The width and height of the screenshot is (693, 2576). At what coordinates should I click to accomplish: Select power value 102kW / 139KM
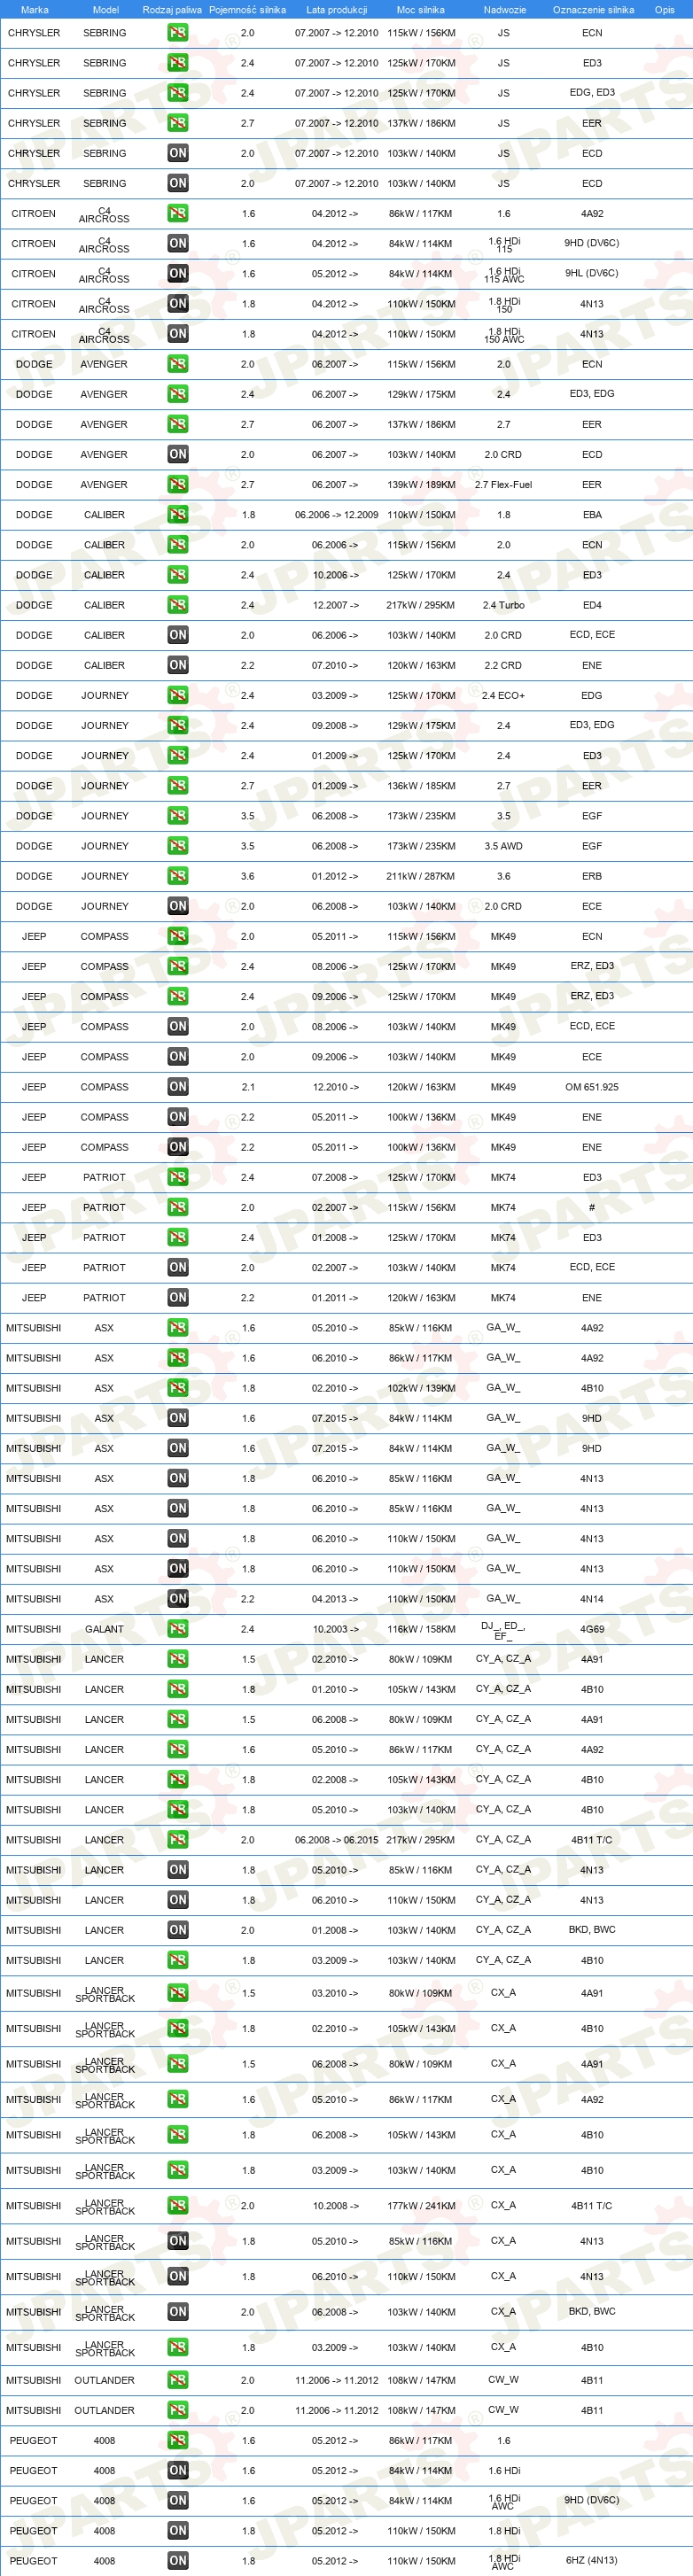pos(421,1388)
